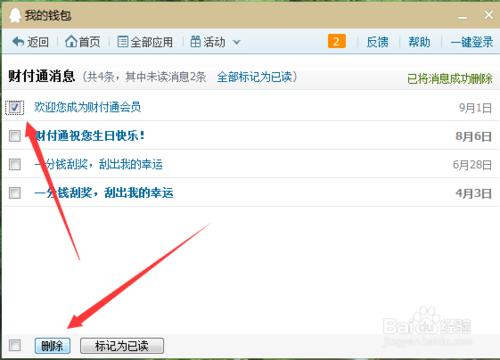Click the 我的钱包 window title

pos(48,16)
